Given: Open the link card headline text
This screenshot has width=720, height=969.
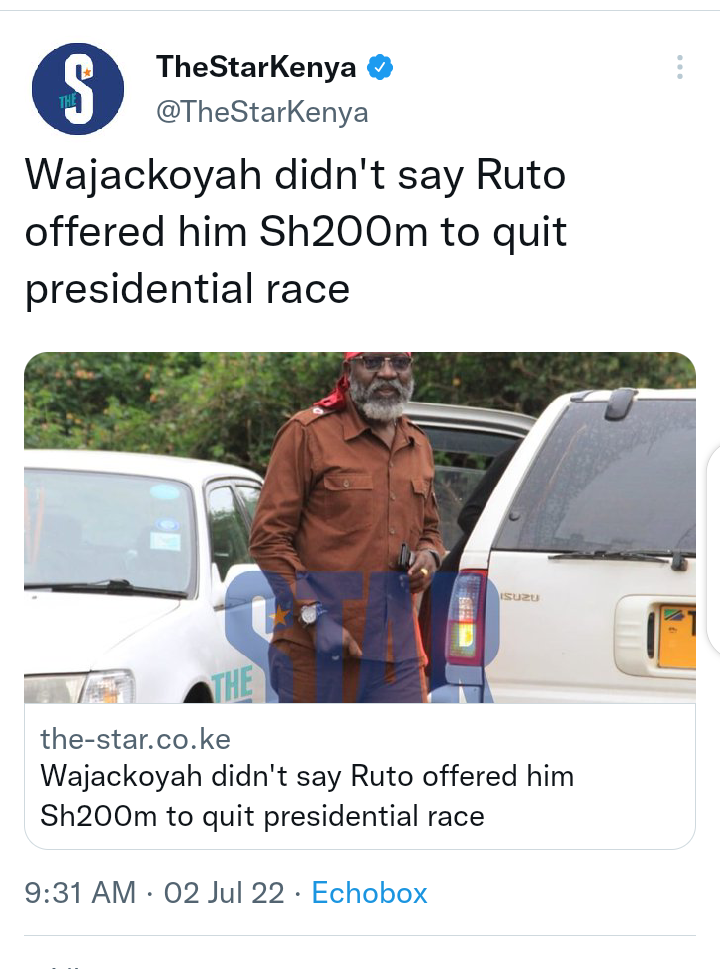Looking at the screenshot, I should [307, 796].
